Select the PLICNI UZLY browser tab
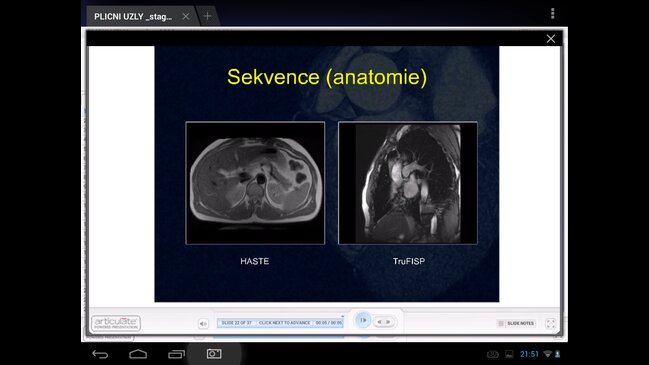 [132, 17]
